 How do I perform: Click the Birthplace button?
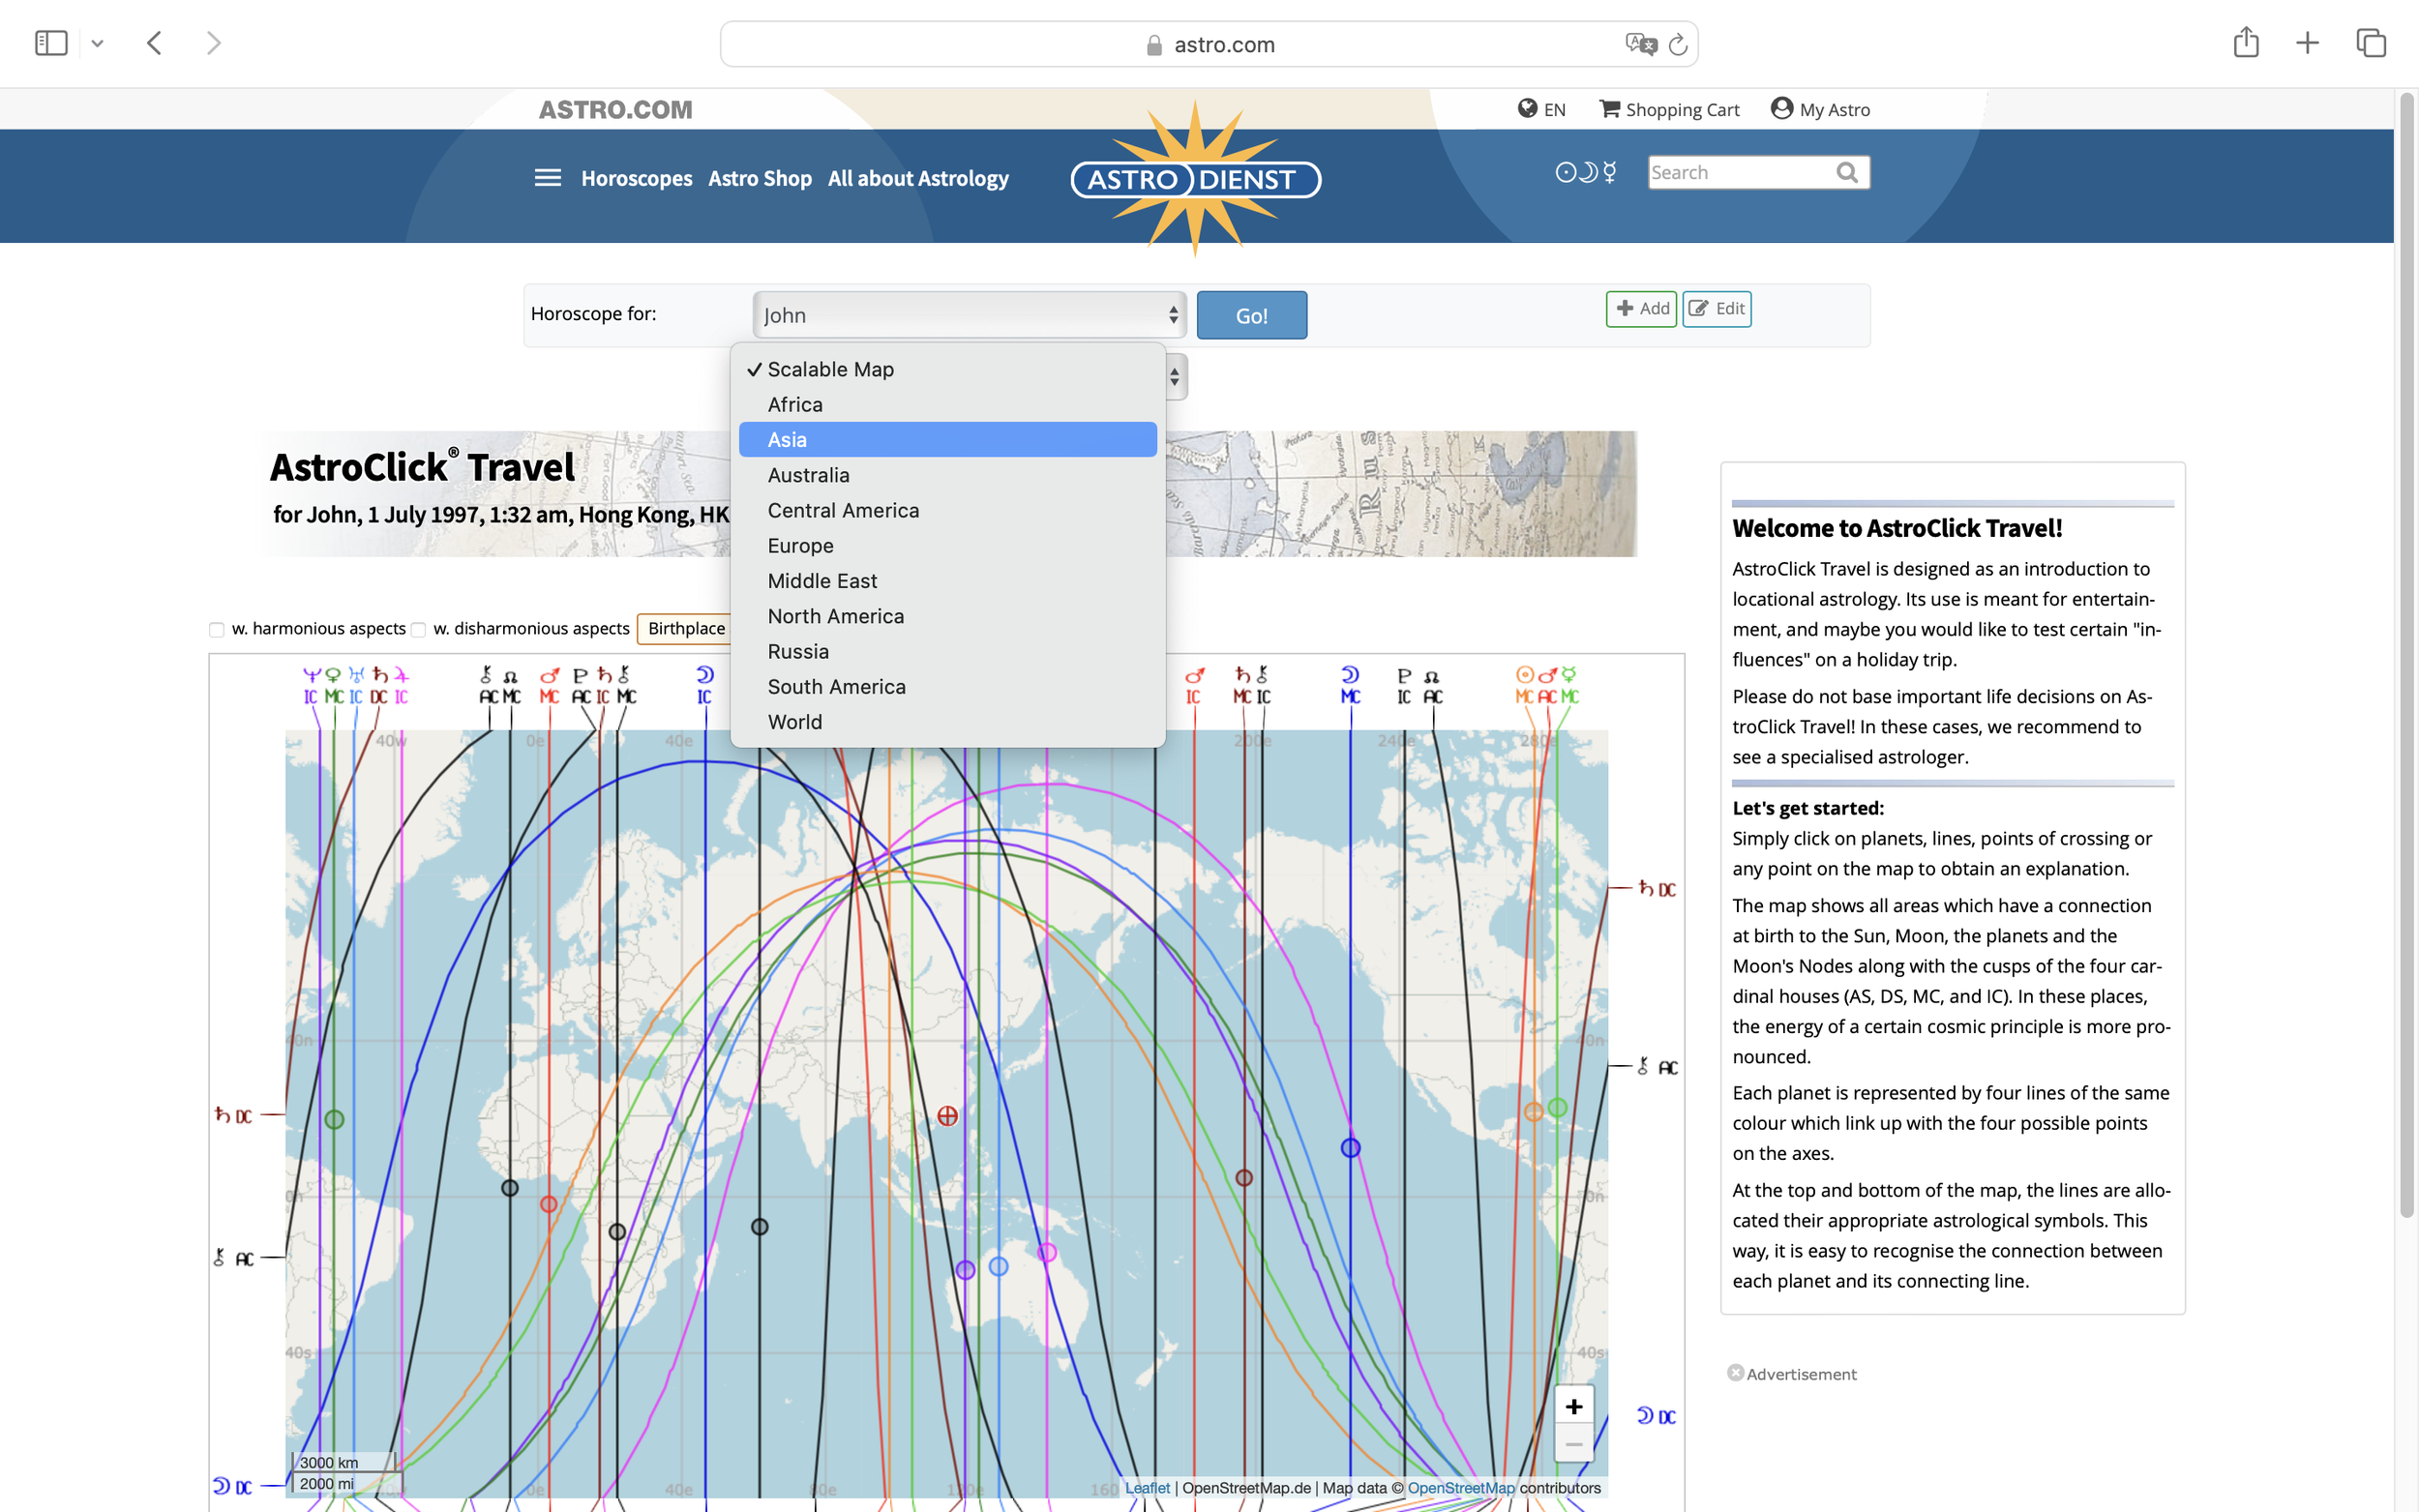[686, 628]
